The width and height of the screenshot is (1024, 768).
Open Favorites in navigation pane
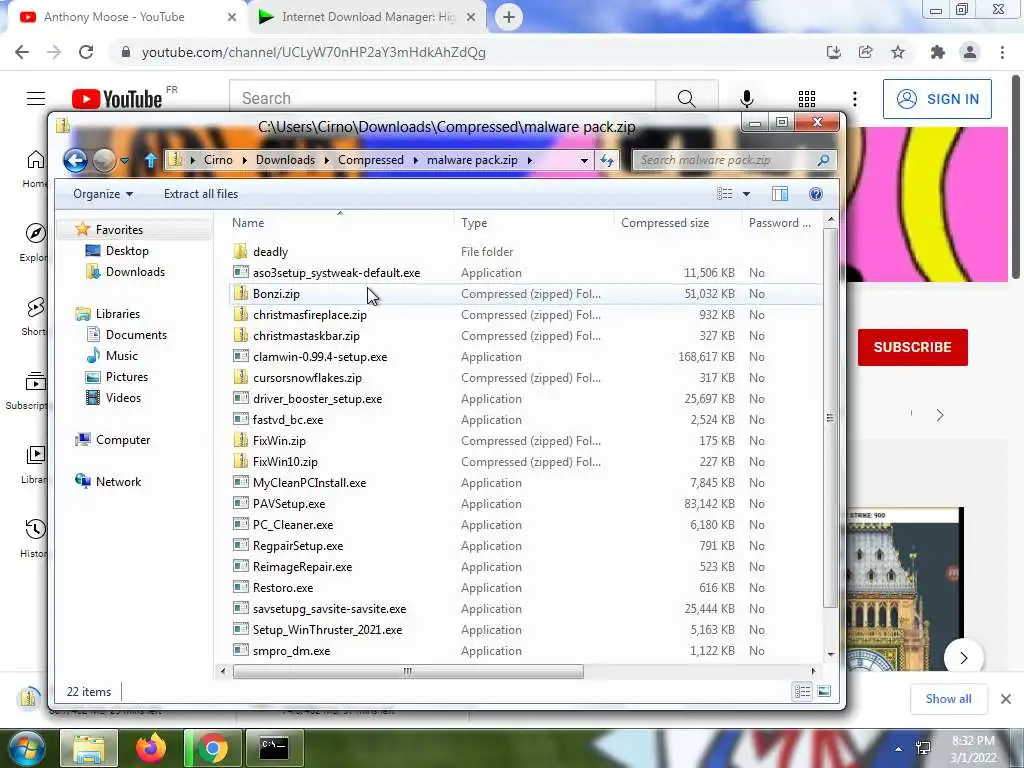(119, 229)
